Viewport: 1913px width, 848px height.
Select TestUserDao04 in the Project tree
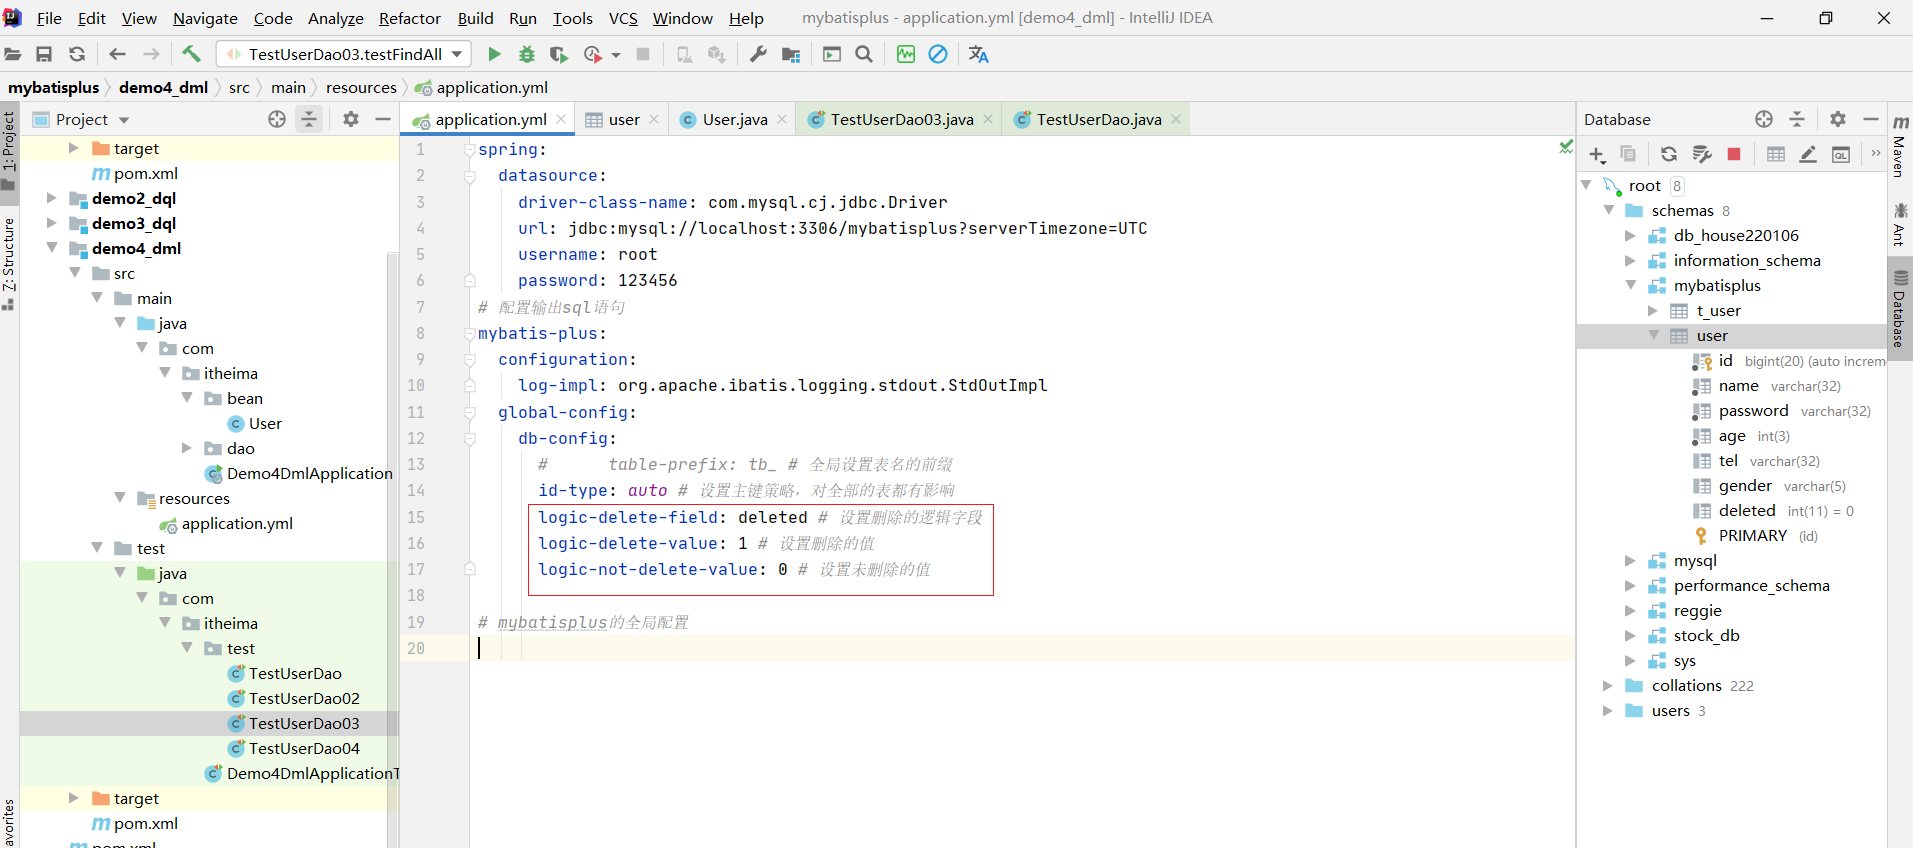tap(304, 748)
